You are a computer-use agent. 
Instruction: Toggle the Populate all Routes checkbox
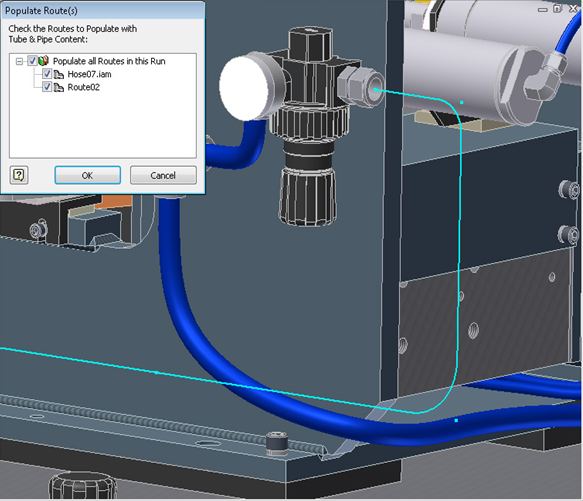pos(32,61)
